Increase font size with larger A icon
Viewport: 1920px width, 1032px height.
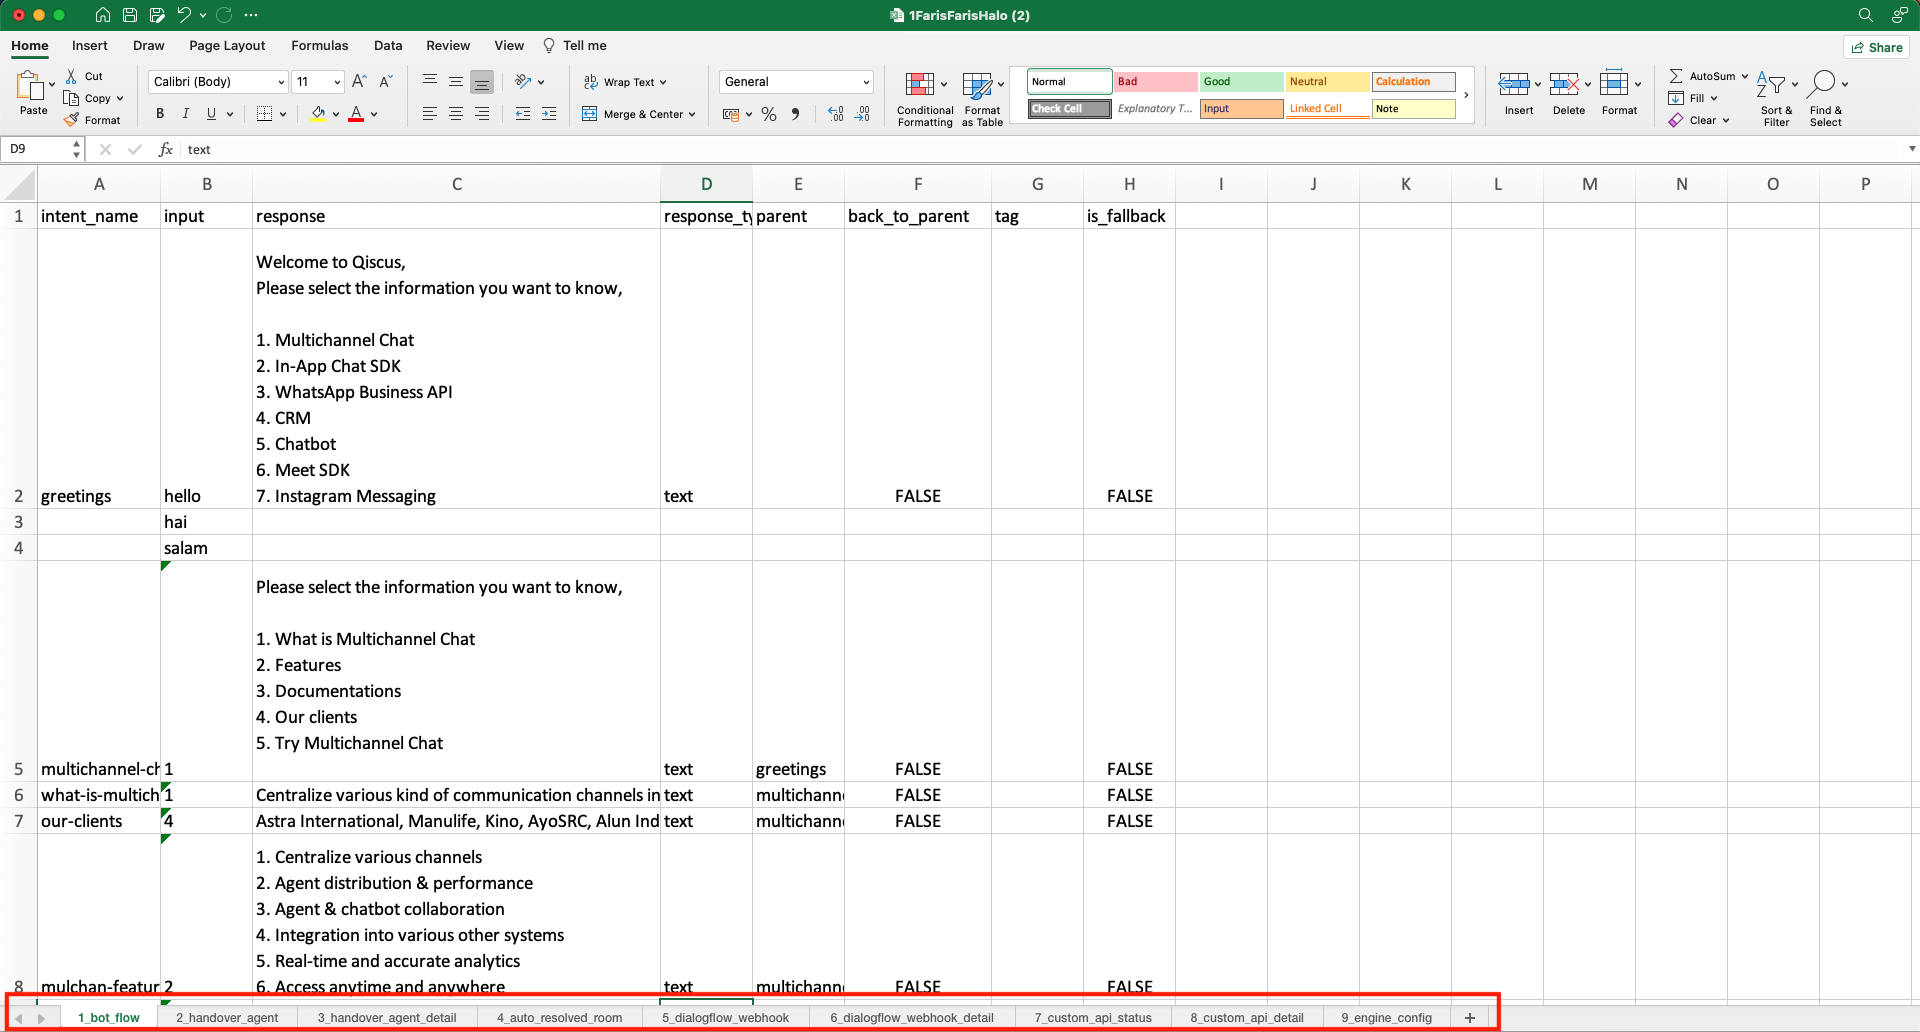coord(359,82)
